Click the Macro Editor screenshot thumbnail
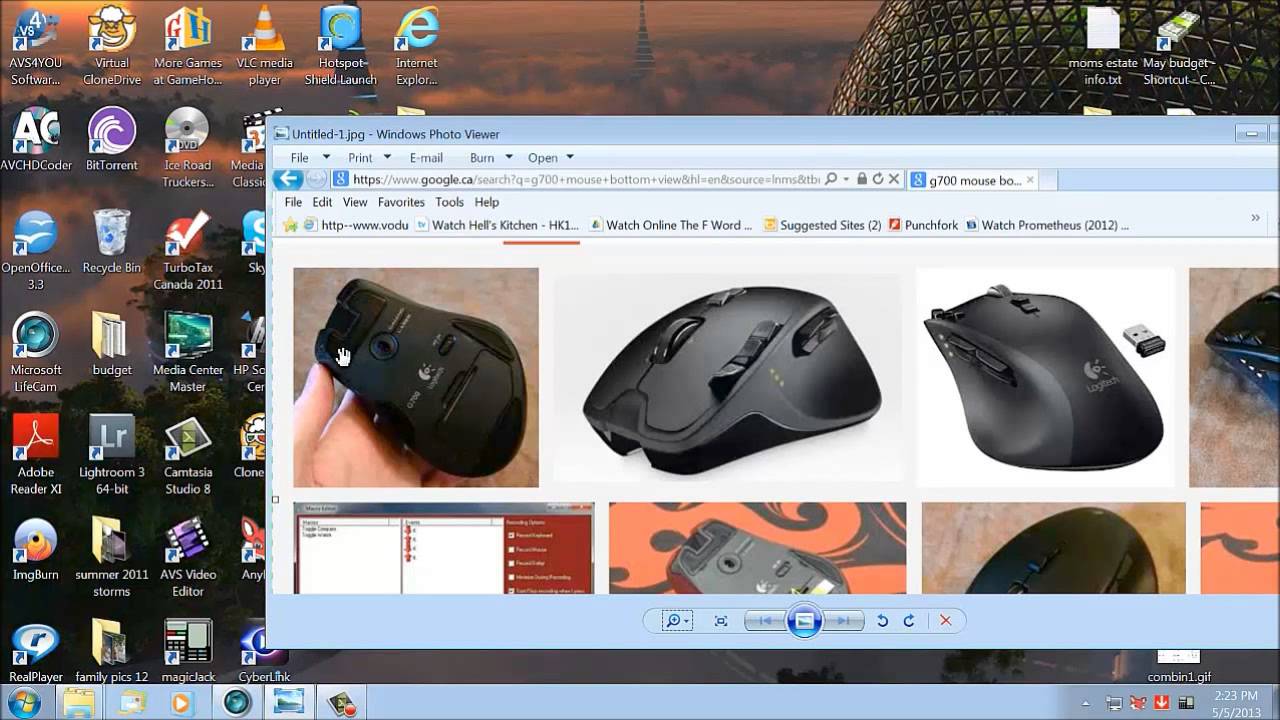Image resolution: width=1280 pixels, height=720 pixels. pos(444,548)
